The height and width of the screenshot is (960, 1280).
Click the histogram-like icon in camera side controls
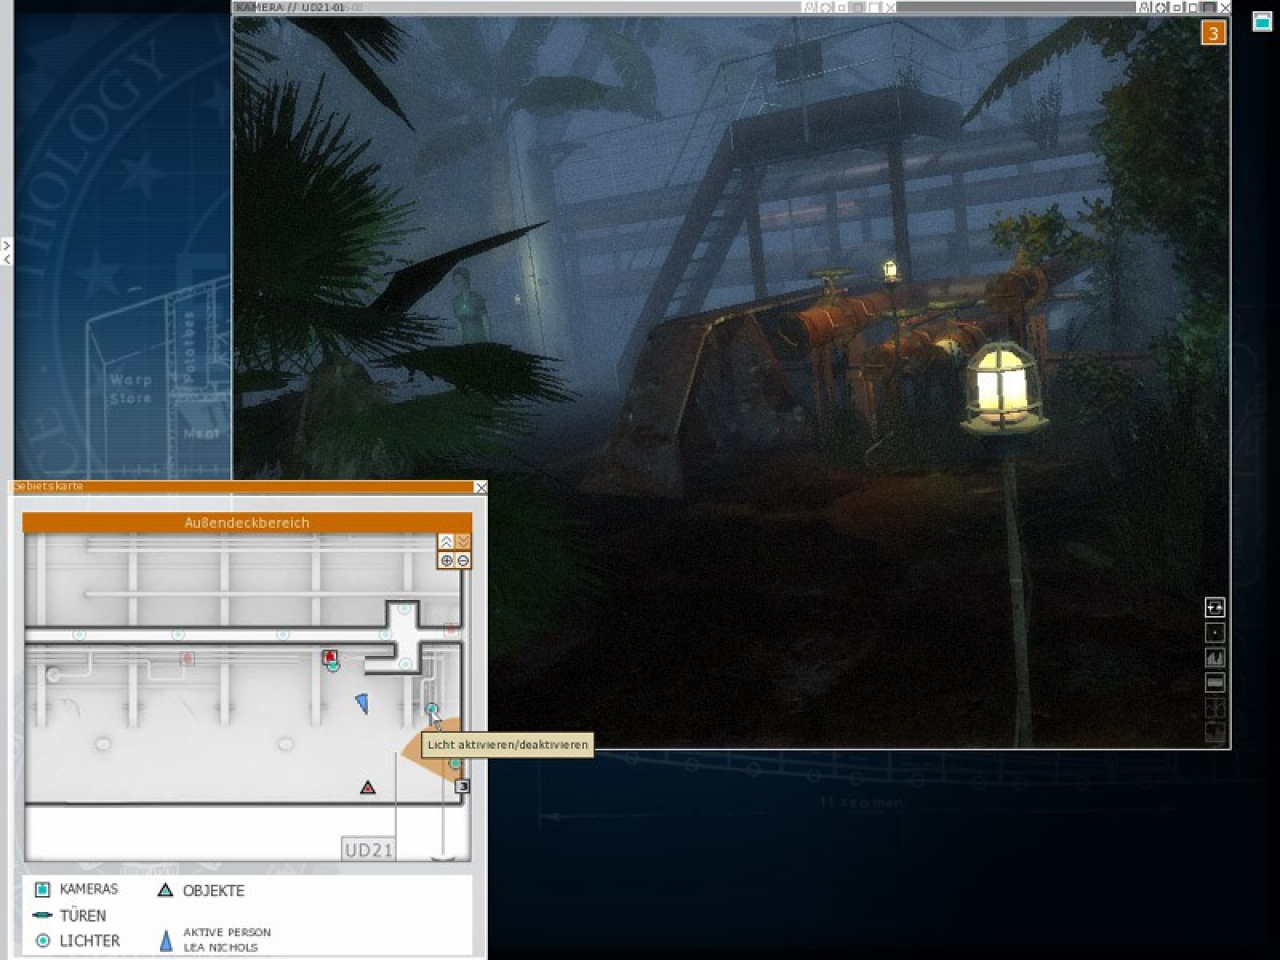(1215, 657)
